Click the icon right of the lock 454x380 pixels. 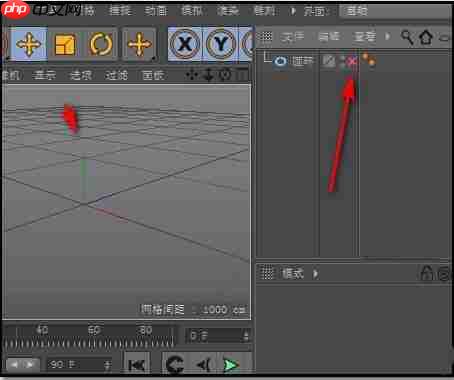[444, 274]
